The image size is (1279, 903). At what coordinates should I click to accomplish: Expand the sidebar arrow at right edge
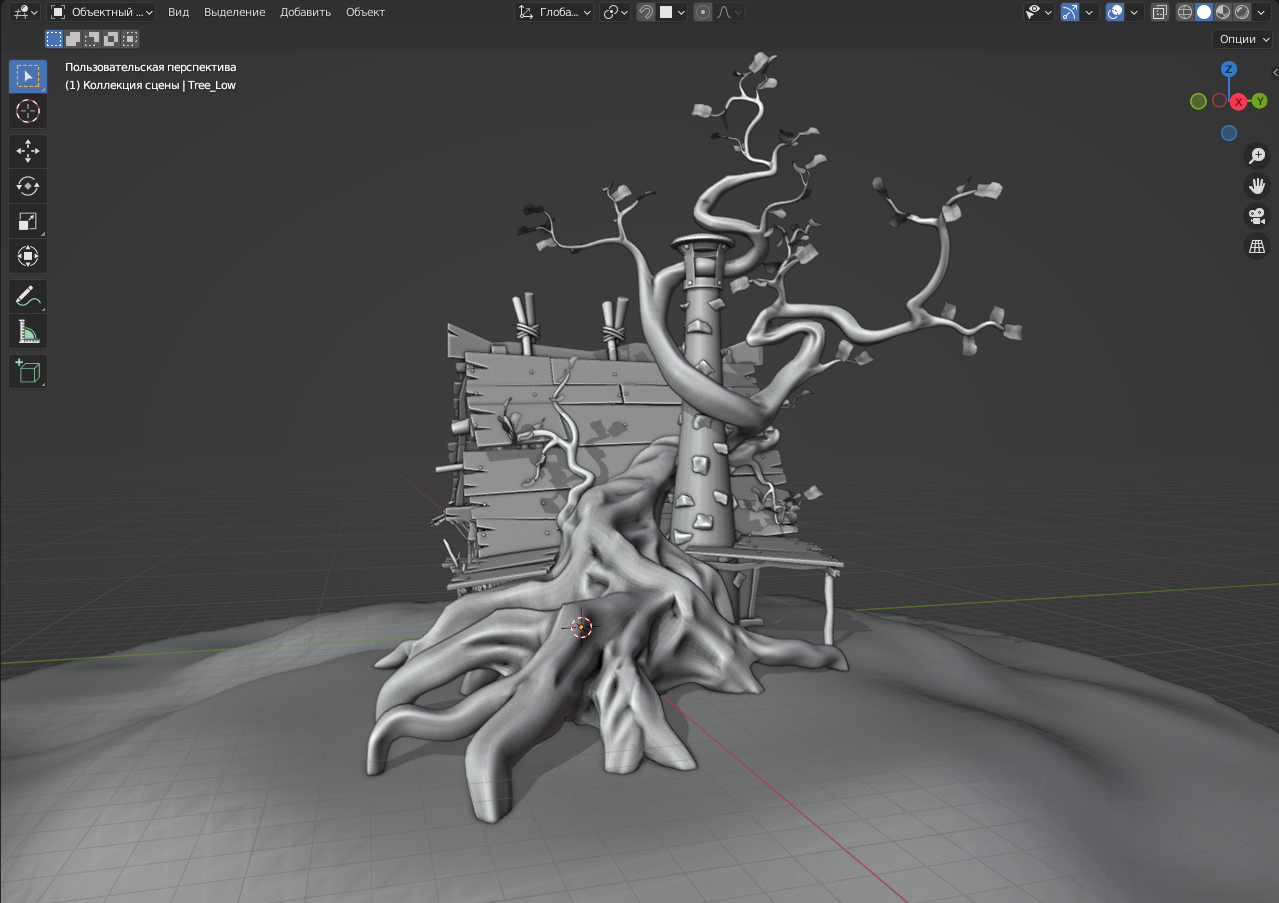(1275, 72)
